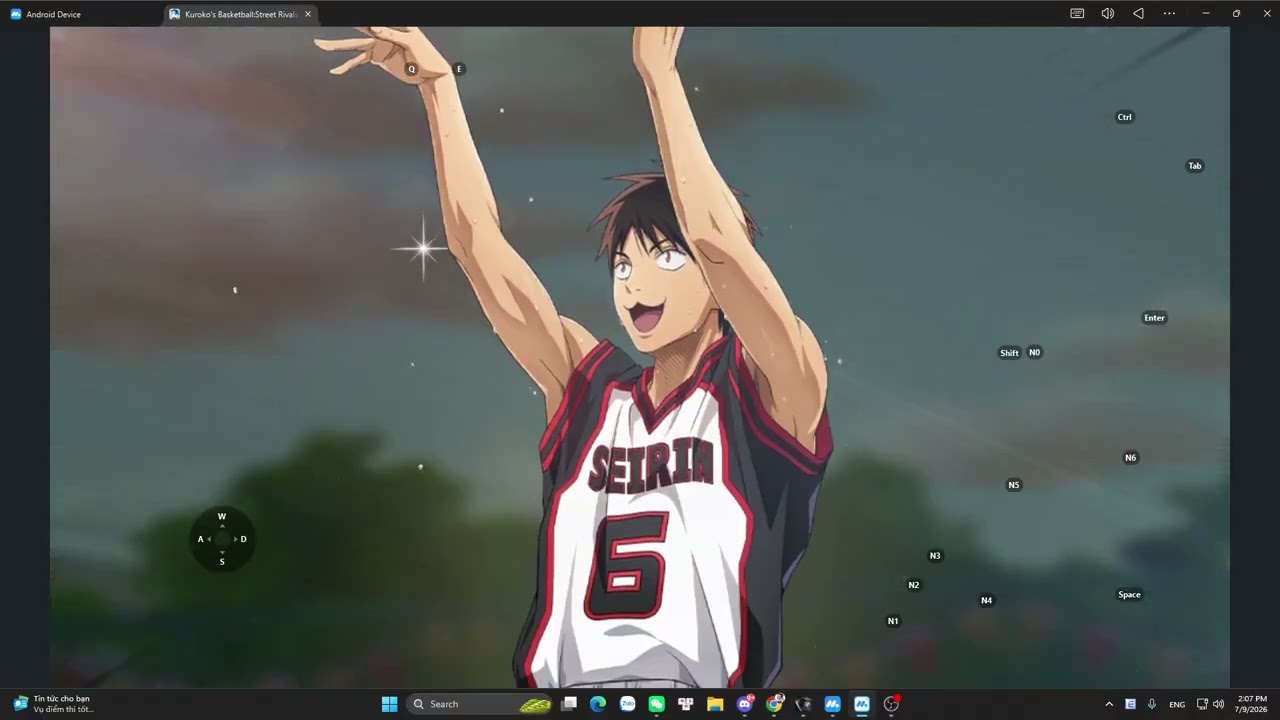Image resolution: width=1280 pixels, height=720 pixels.
Task: Tap the N4 key overlay
Action: point(987,601)
